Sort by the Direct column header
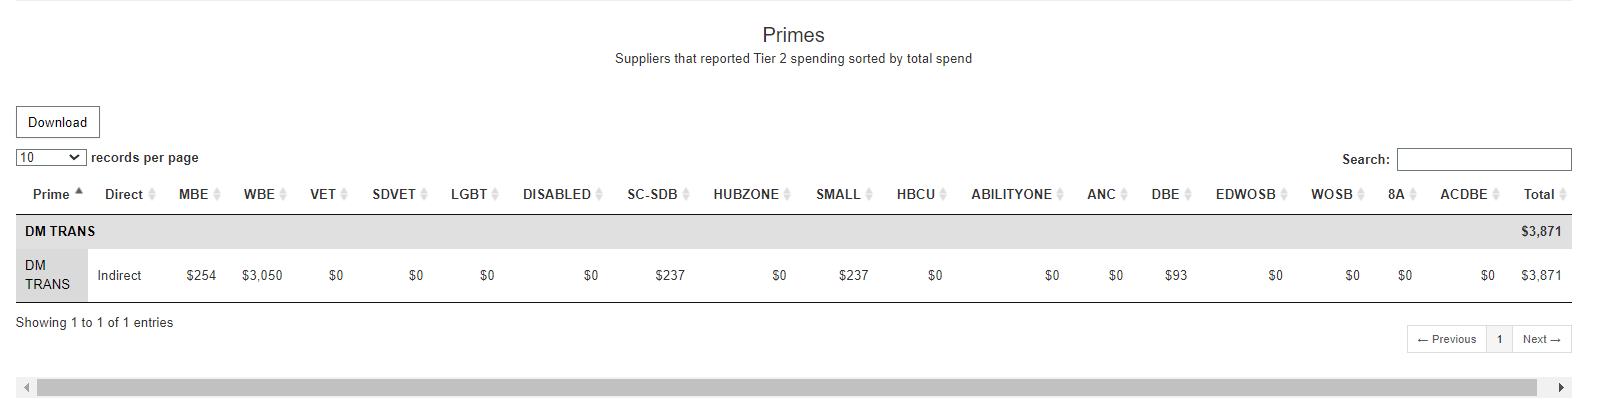 [129, 194]
